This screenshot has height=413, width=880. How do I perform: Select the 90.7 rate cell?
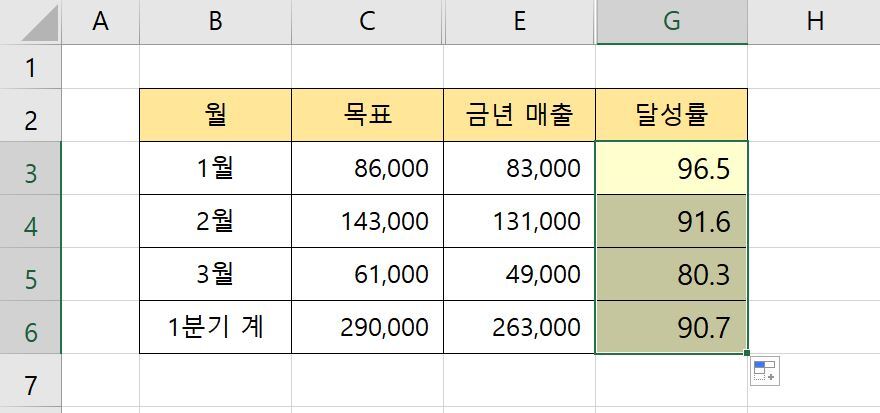[x=672, y=327]
